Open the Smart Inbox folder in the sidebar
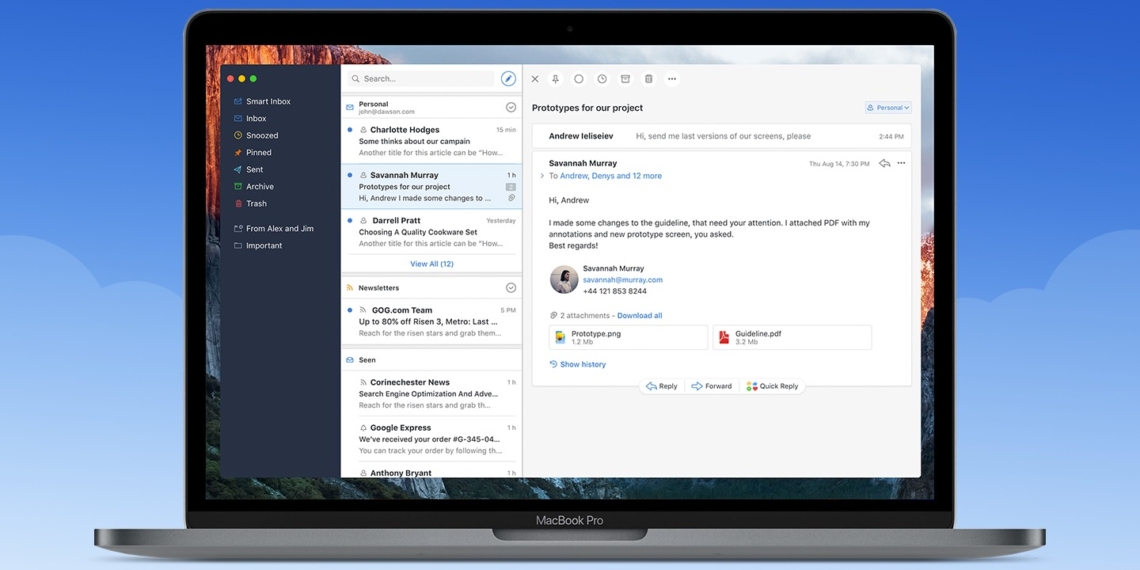This screenshot has height=570, width=1140. 267,101
